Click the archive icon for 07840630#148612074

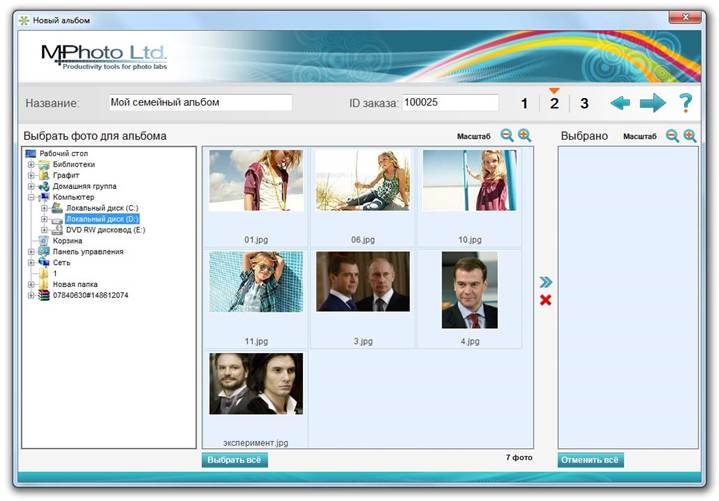pos(44,295)
